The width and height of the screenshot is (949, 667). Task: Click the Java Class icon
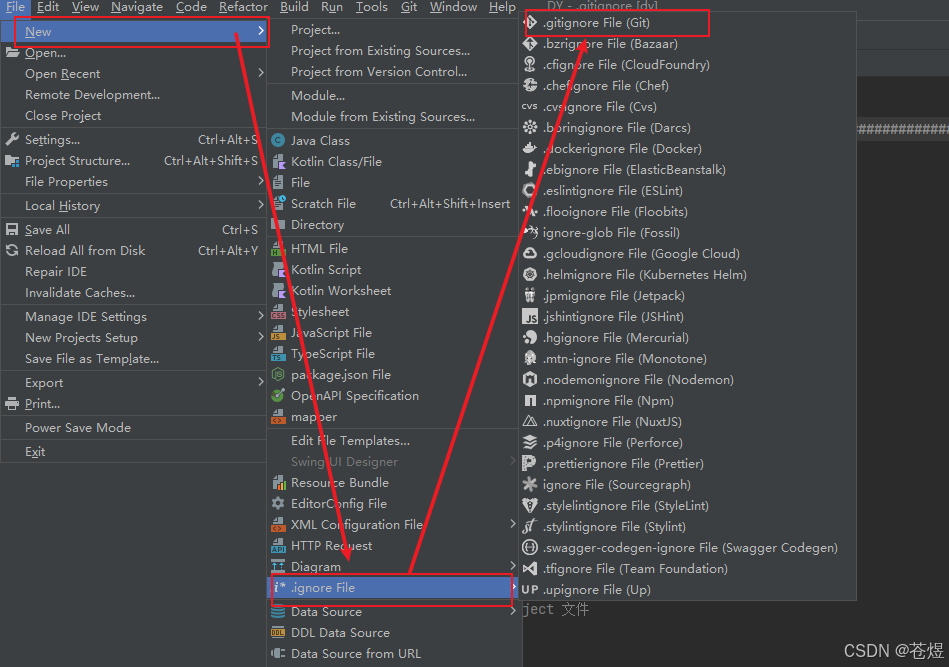278,140
